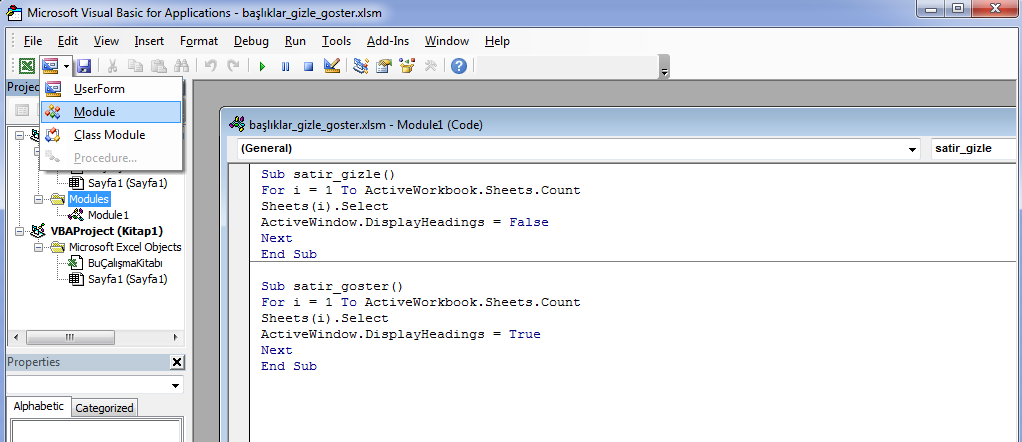Open the Object Browser icon
The height and width of the screenshot is (442, 1022).
coord(407,66)
